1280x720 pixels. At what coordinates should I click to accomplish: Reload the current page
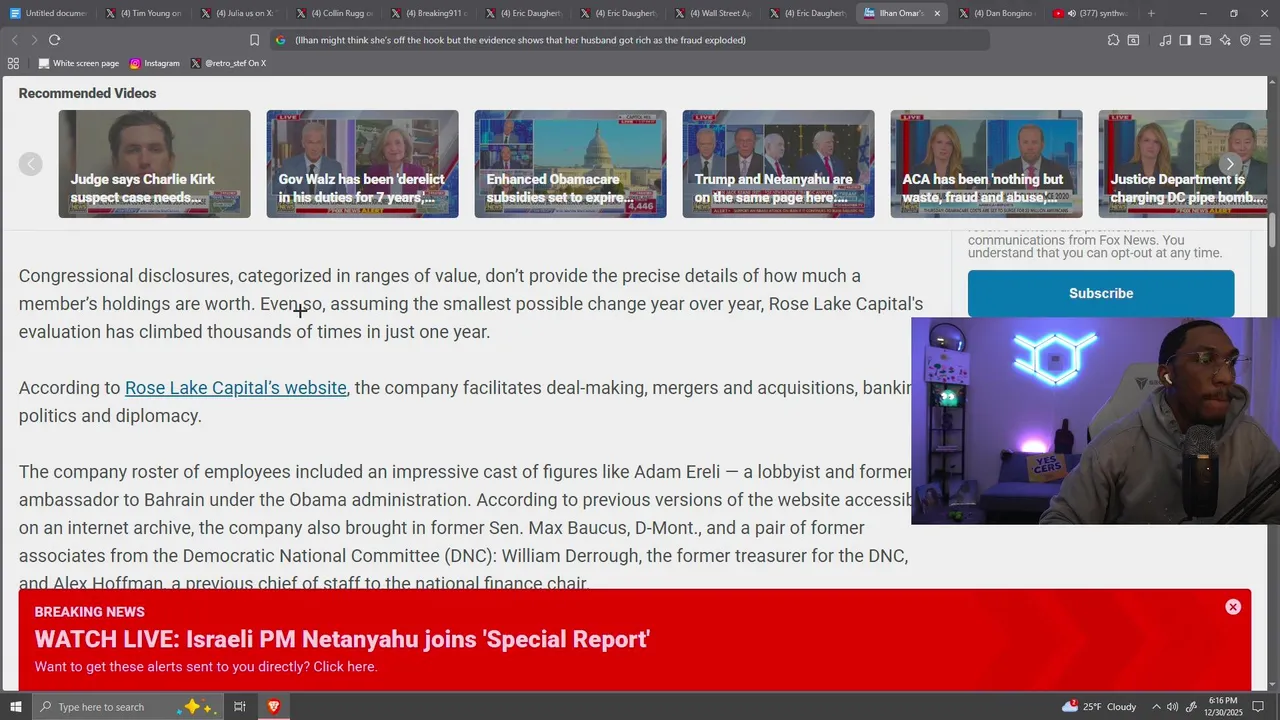(x=54, y=40)
